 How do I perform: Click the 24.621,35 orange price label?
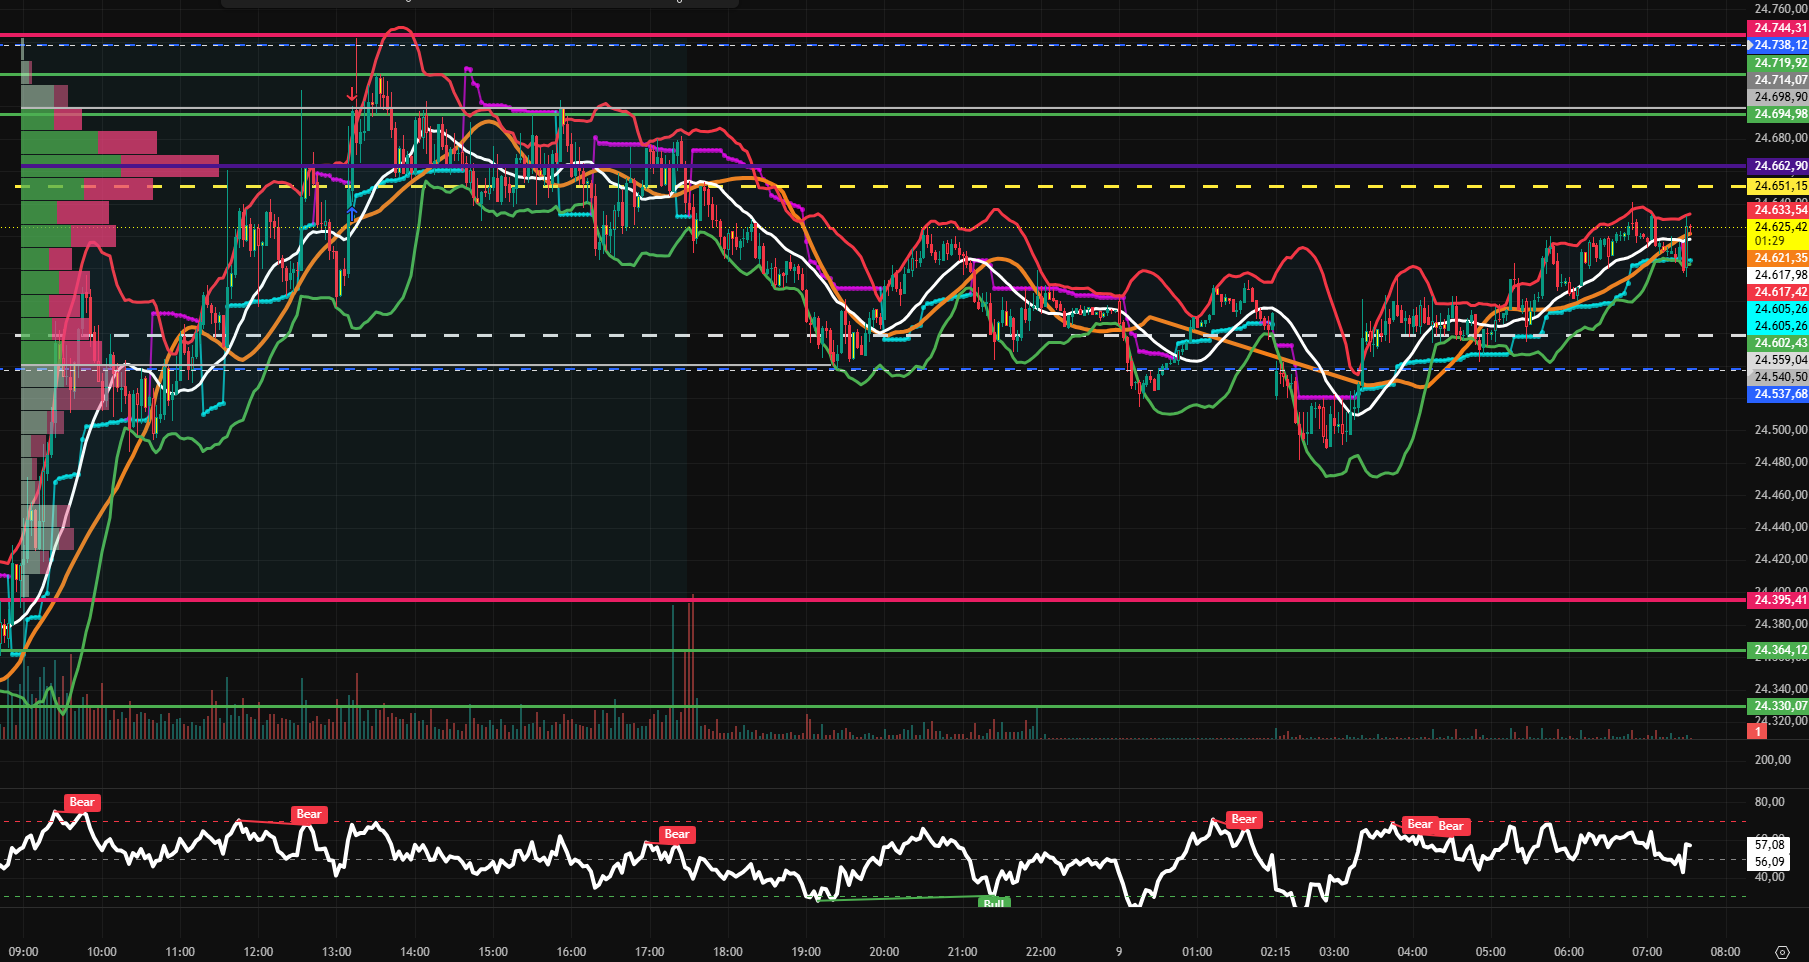(1778, 258)
